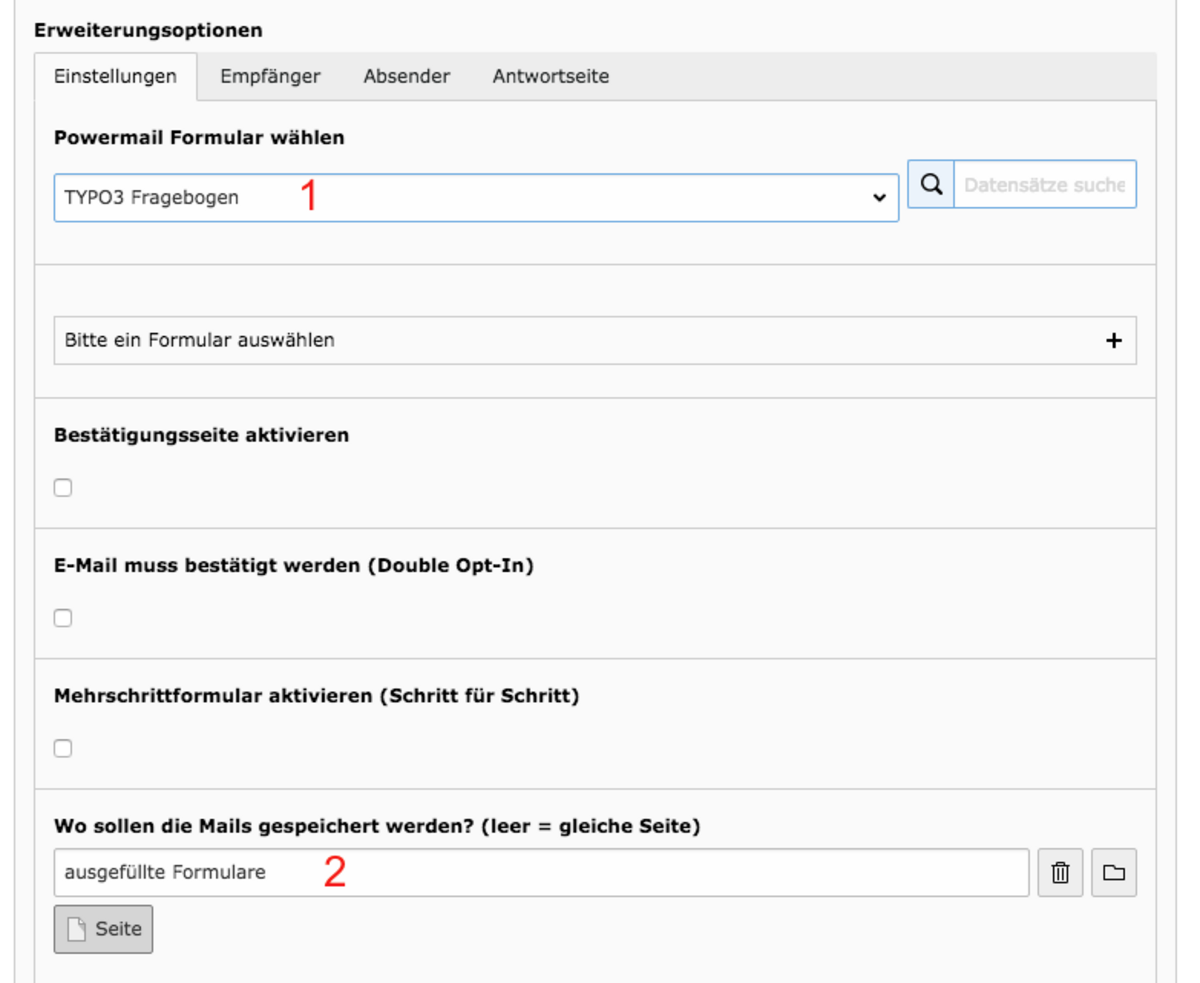Expand the Bitte ein Formular auswählen row
Viewport: 1200px width, 983px height.
coord(595,341)
